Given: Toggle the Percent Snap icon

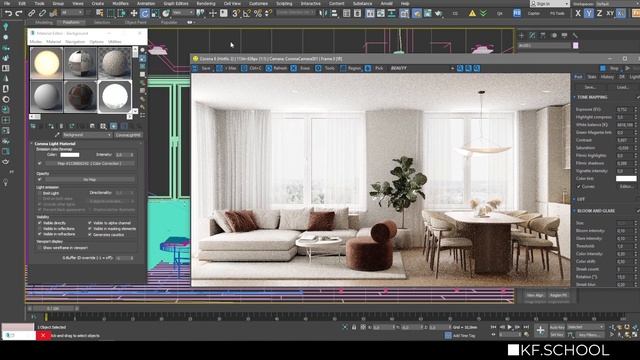Looking at the screenshot, I should tap(258, 13).
